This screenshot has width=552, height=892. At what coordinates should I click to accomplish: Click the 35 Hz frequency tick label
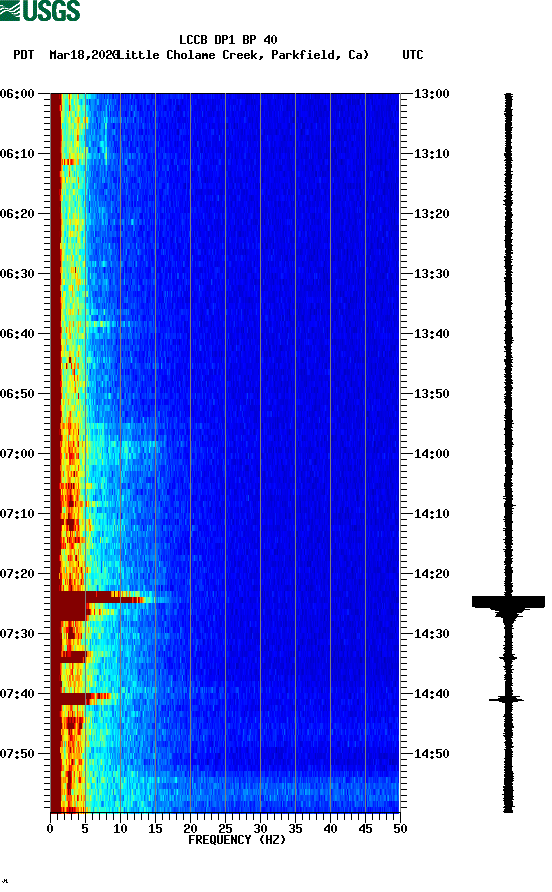[x=295, y=829]
